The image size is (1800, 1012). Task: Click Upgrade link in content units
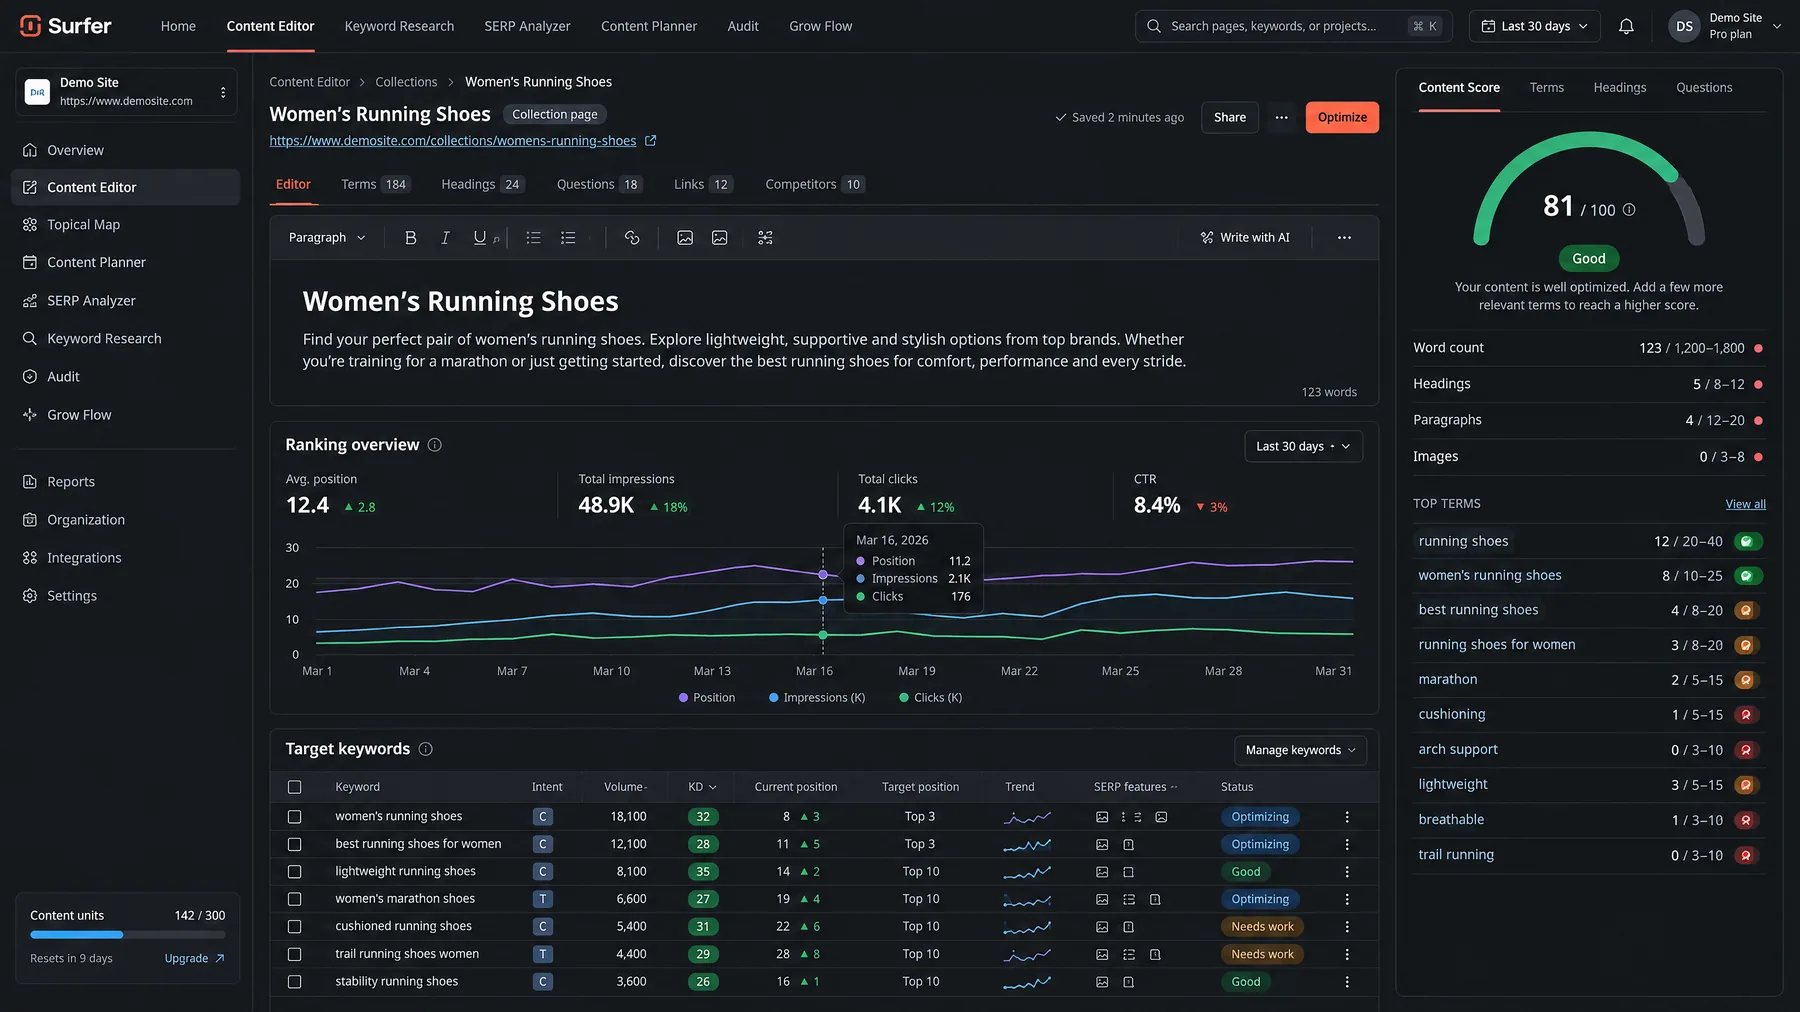194,958
